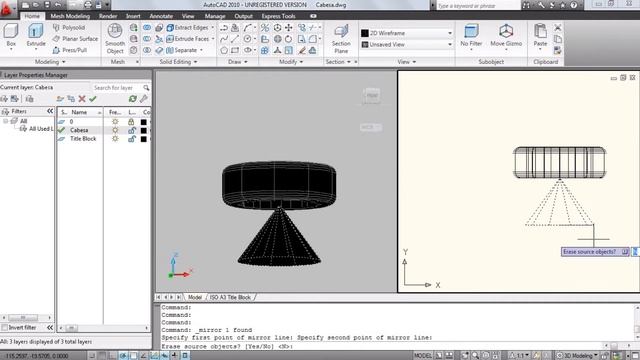Click the Layer States Manager icon
Image resolution: width=640 pixels, height=360 pixels.
[x=29, y=99]
